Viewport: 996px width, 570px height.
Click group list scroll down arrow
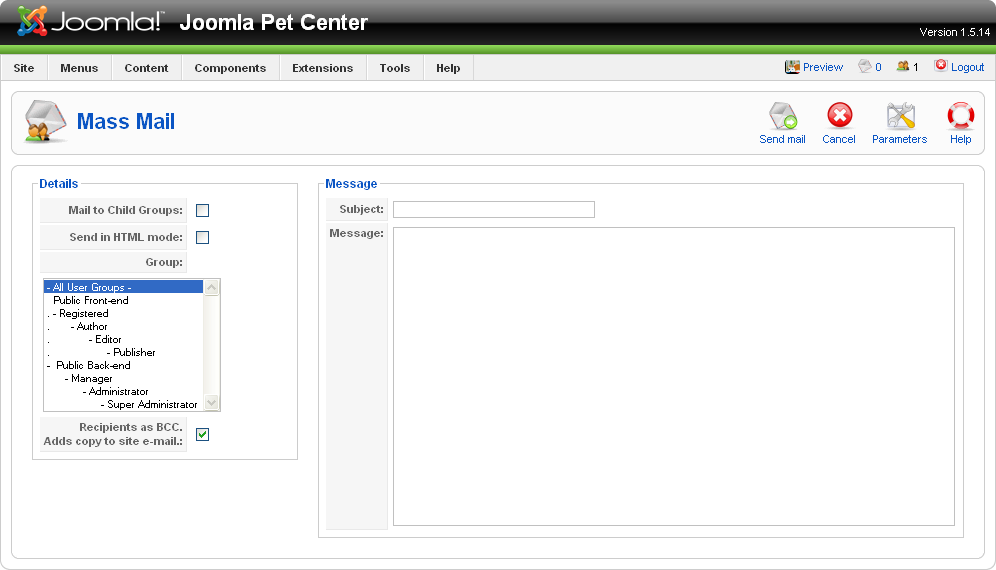point(212,402)
